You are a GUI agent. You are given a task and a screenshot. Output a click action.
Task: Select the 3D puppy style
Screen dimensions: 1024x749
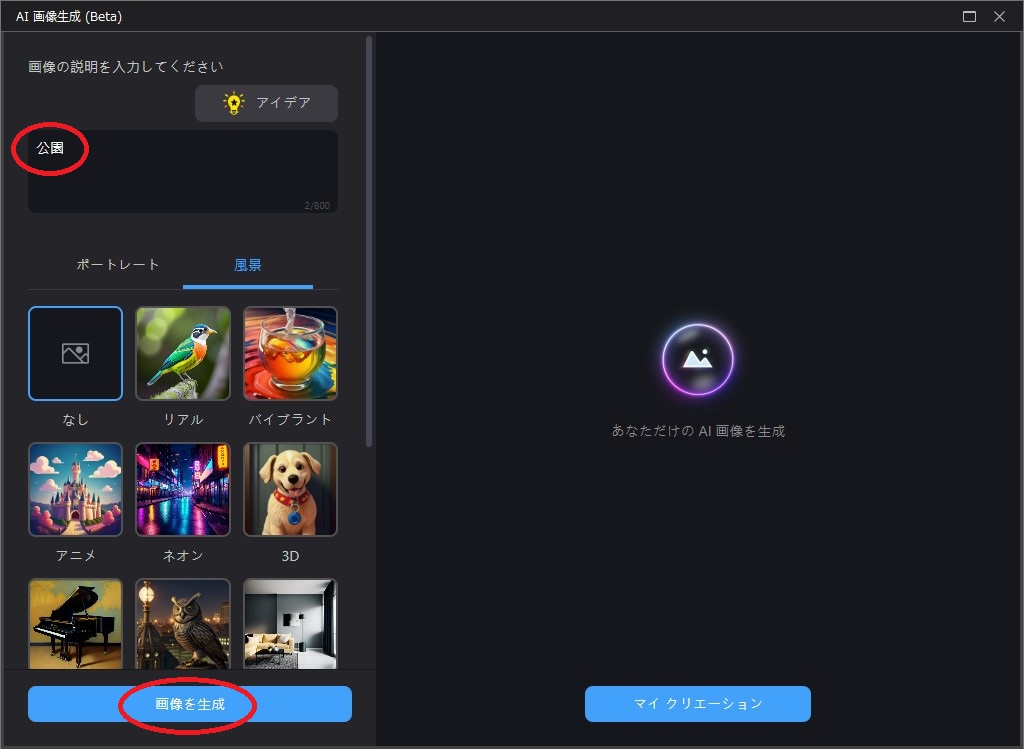click(x=290, y=489)
